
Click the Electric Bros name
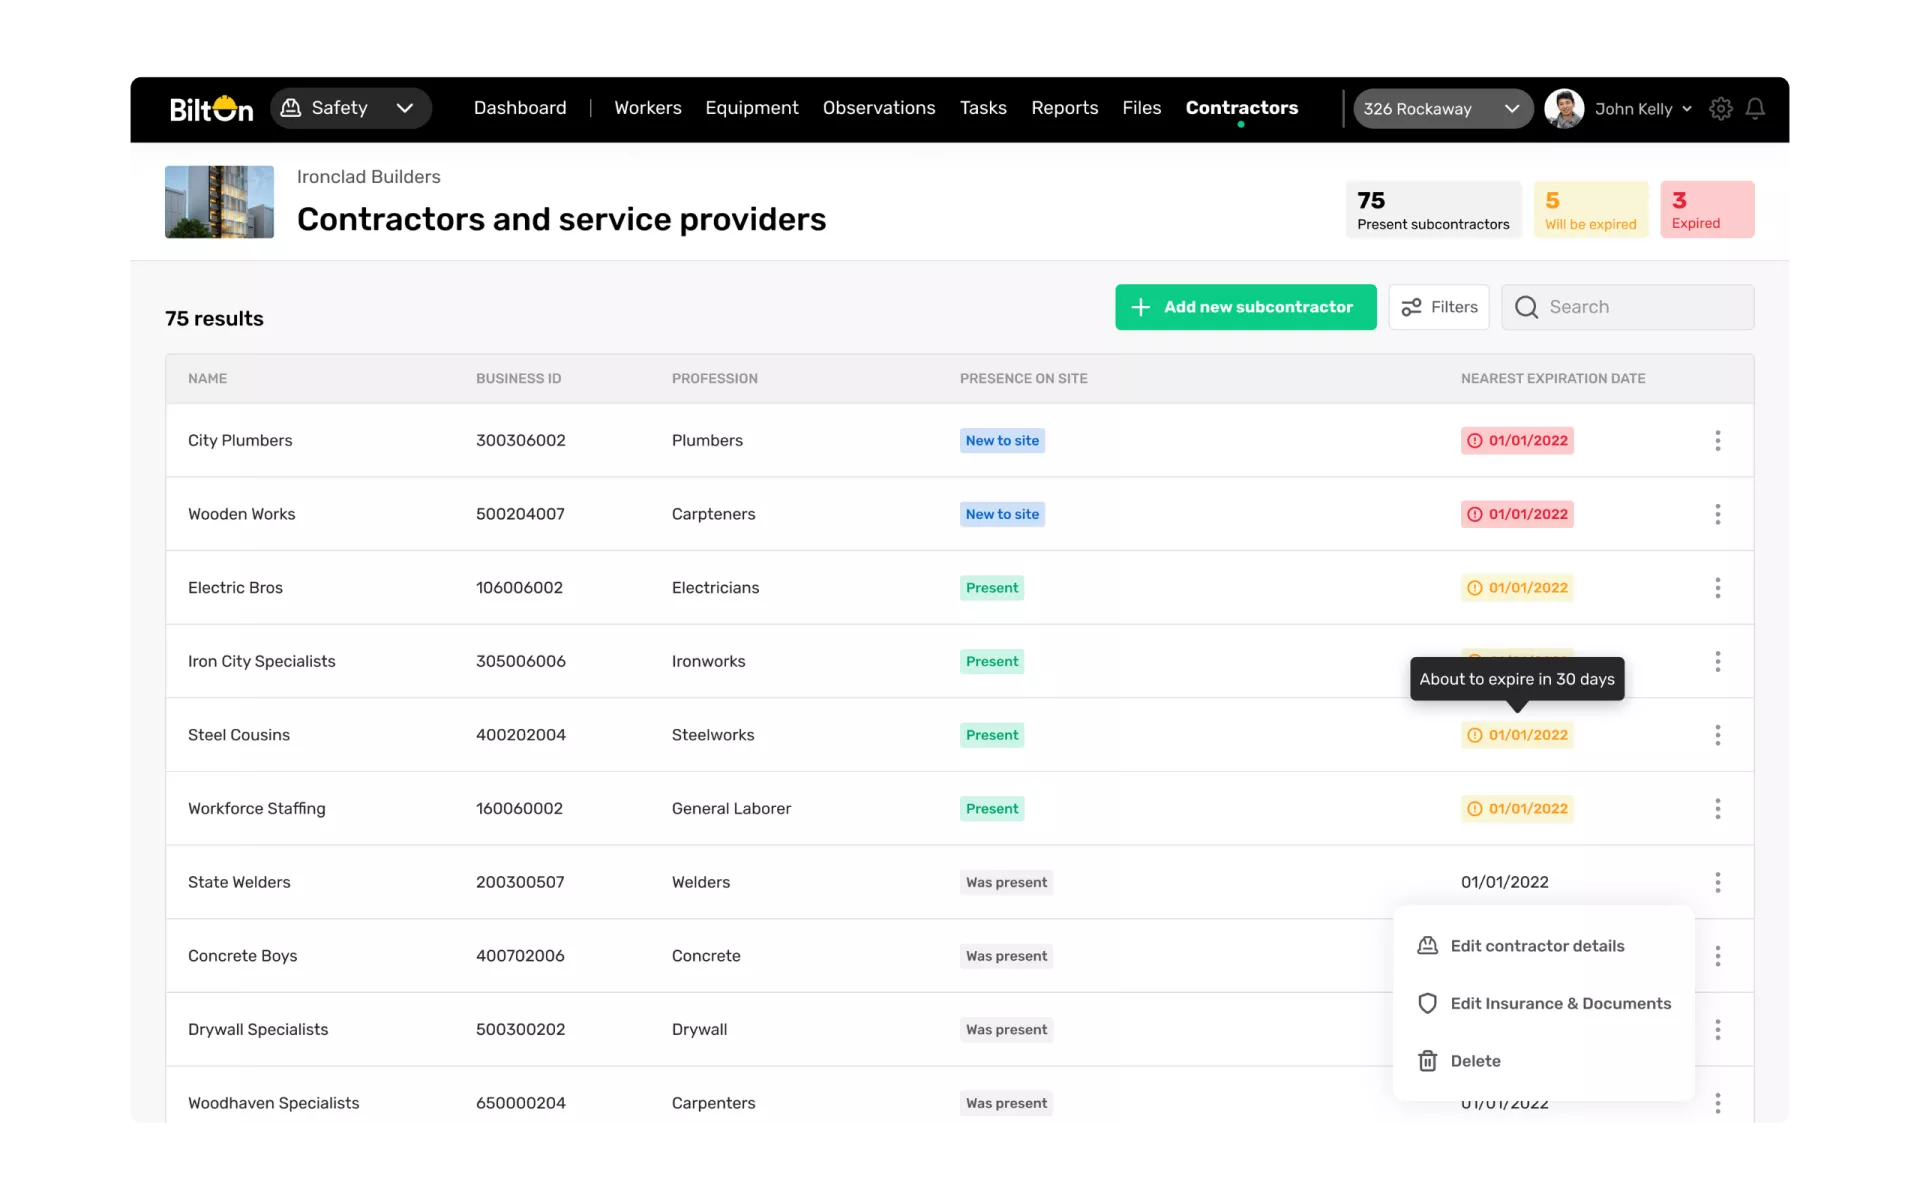[x=236, y=588]
